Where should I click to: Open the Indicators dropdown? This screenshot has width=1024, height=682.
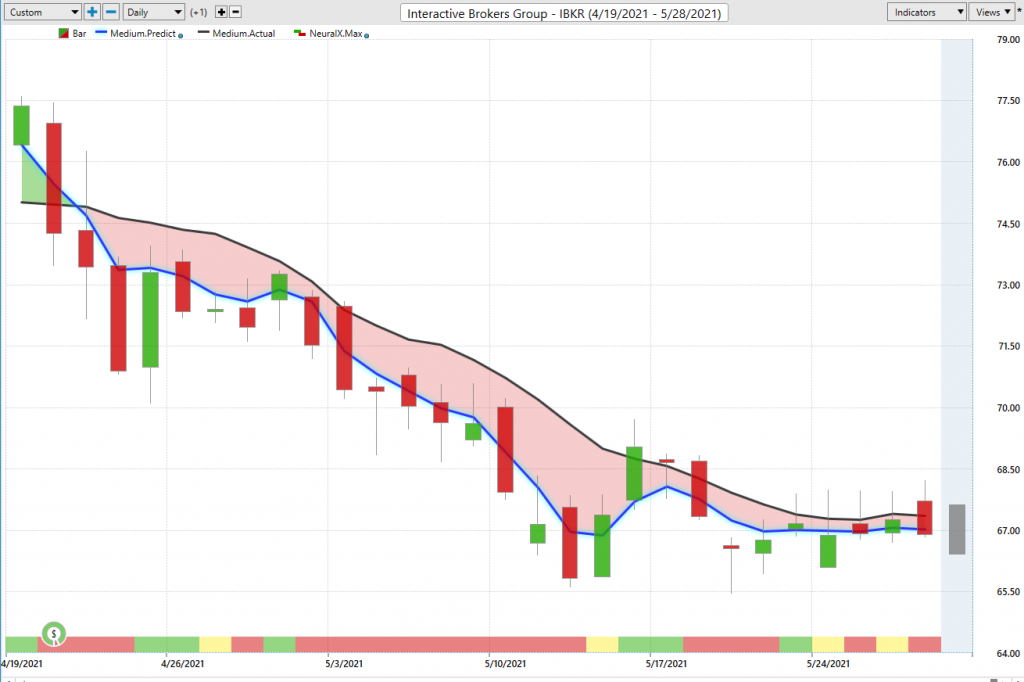[x=927, y=12]
